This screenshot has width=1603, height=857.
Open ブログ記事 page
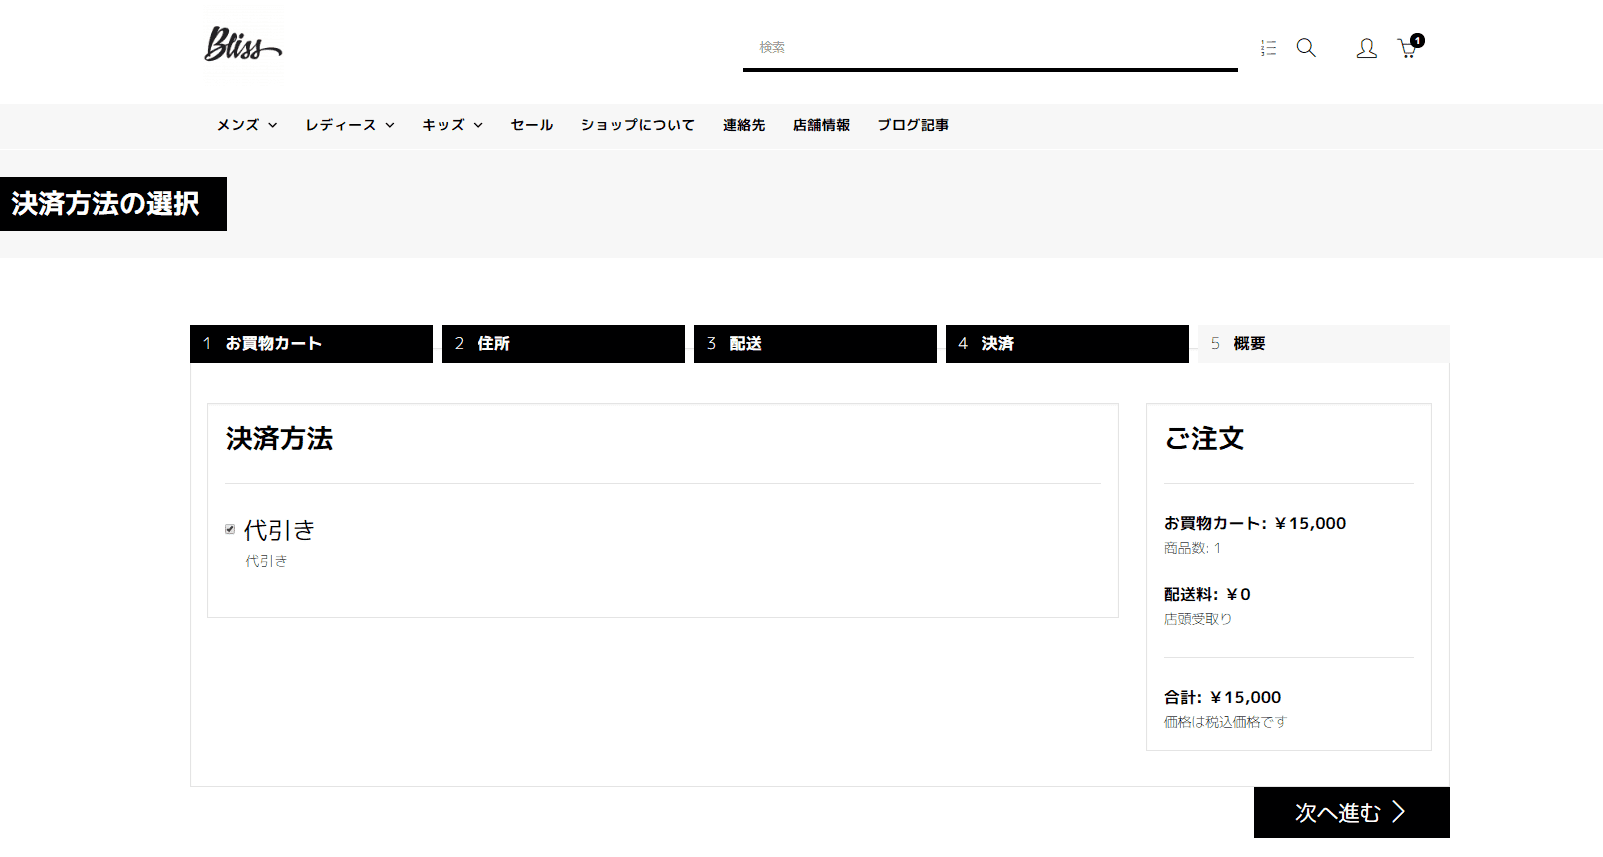coord(913,125)
